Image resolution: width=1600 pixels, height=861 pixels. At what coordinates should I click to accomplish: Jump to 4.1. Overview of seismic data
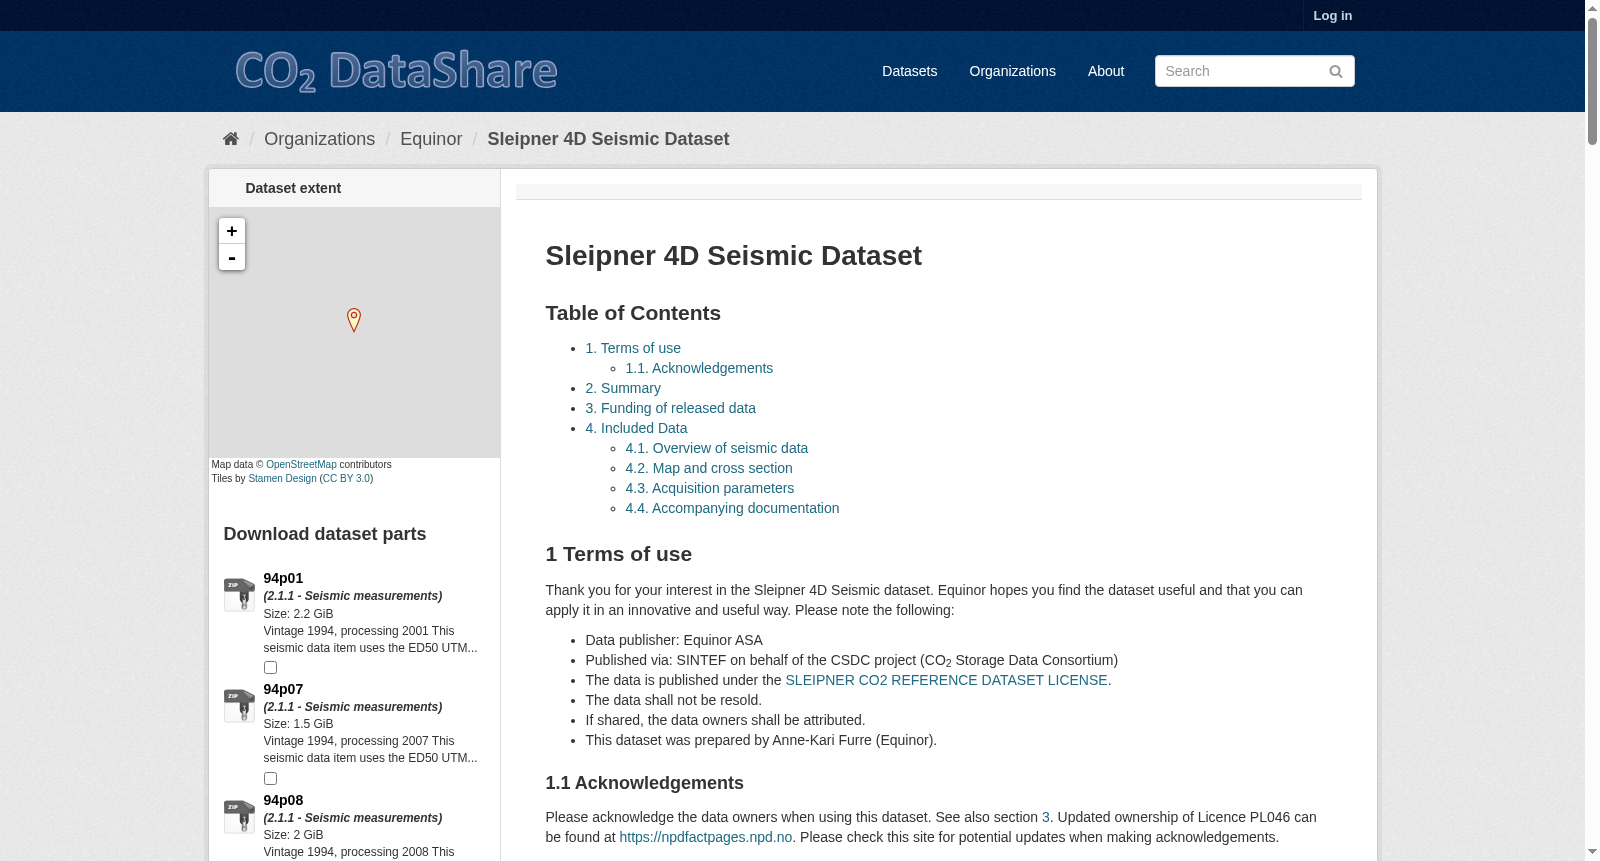point(716,448)
